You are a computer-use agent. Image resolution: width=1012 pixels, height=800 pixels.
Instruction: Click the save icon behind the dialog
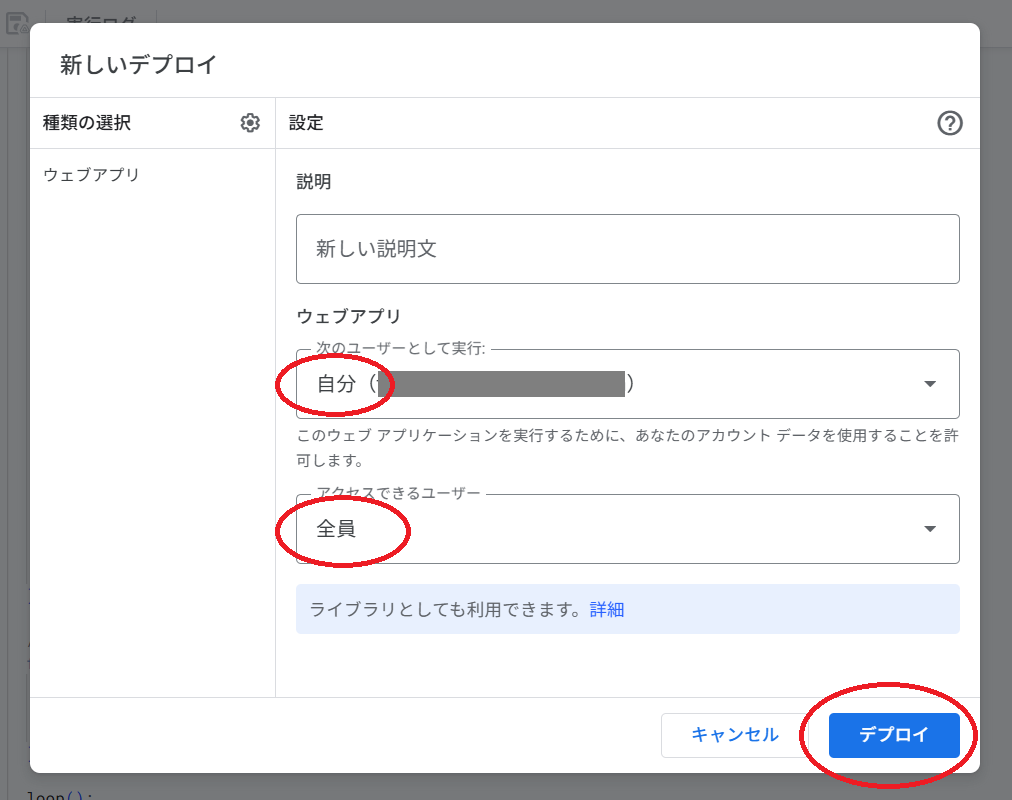point(17,23)
